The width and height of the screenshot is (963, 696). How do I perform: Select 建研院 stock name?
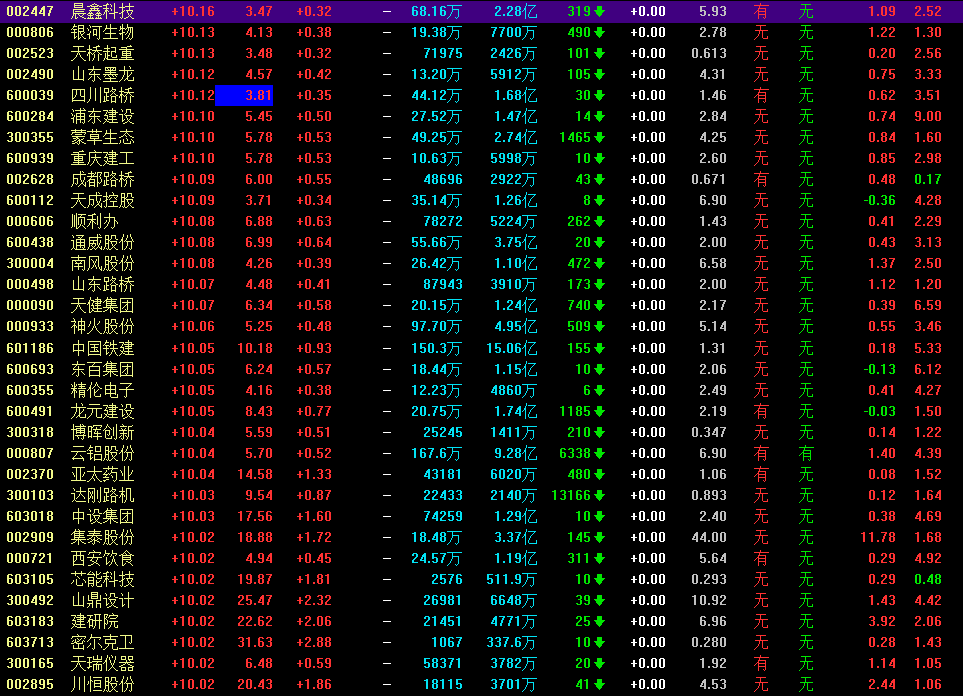point(94,621)
